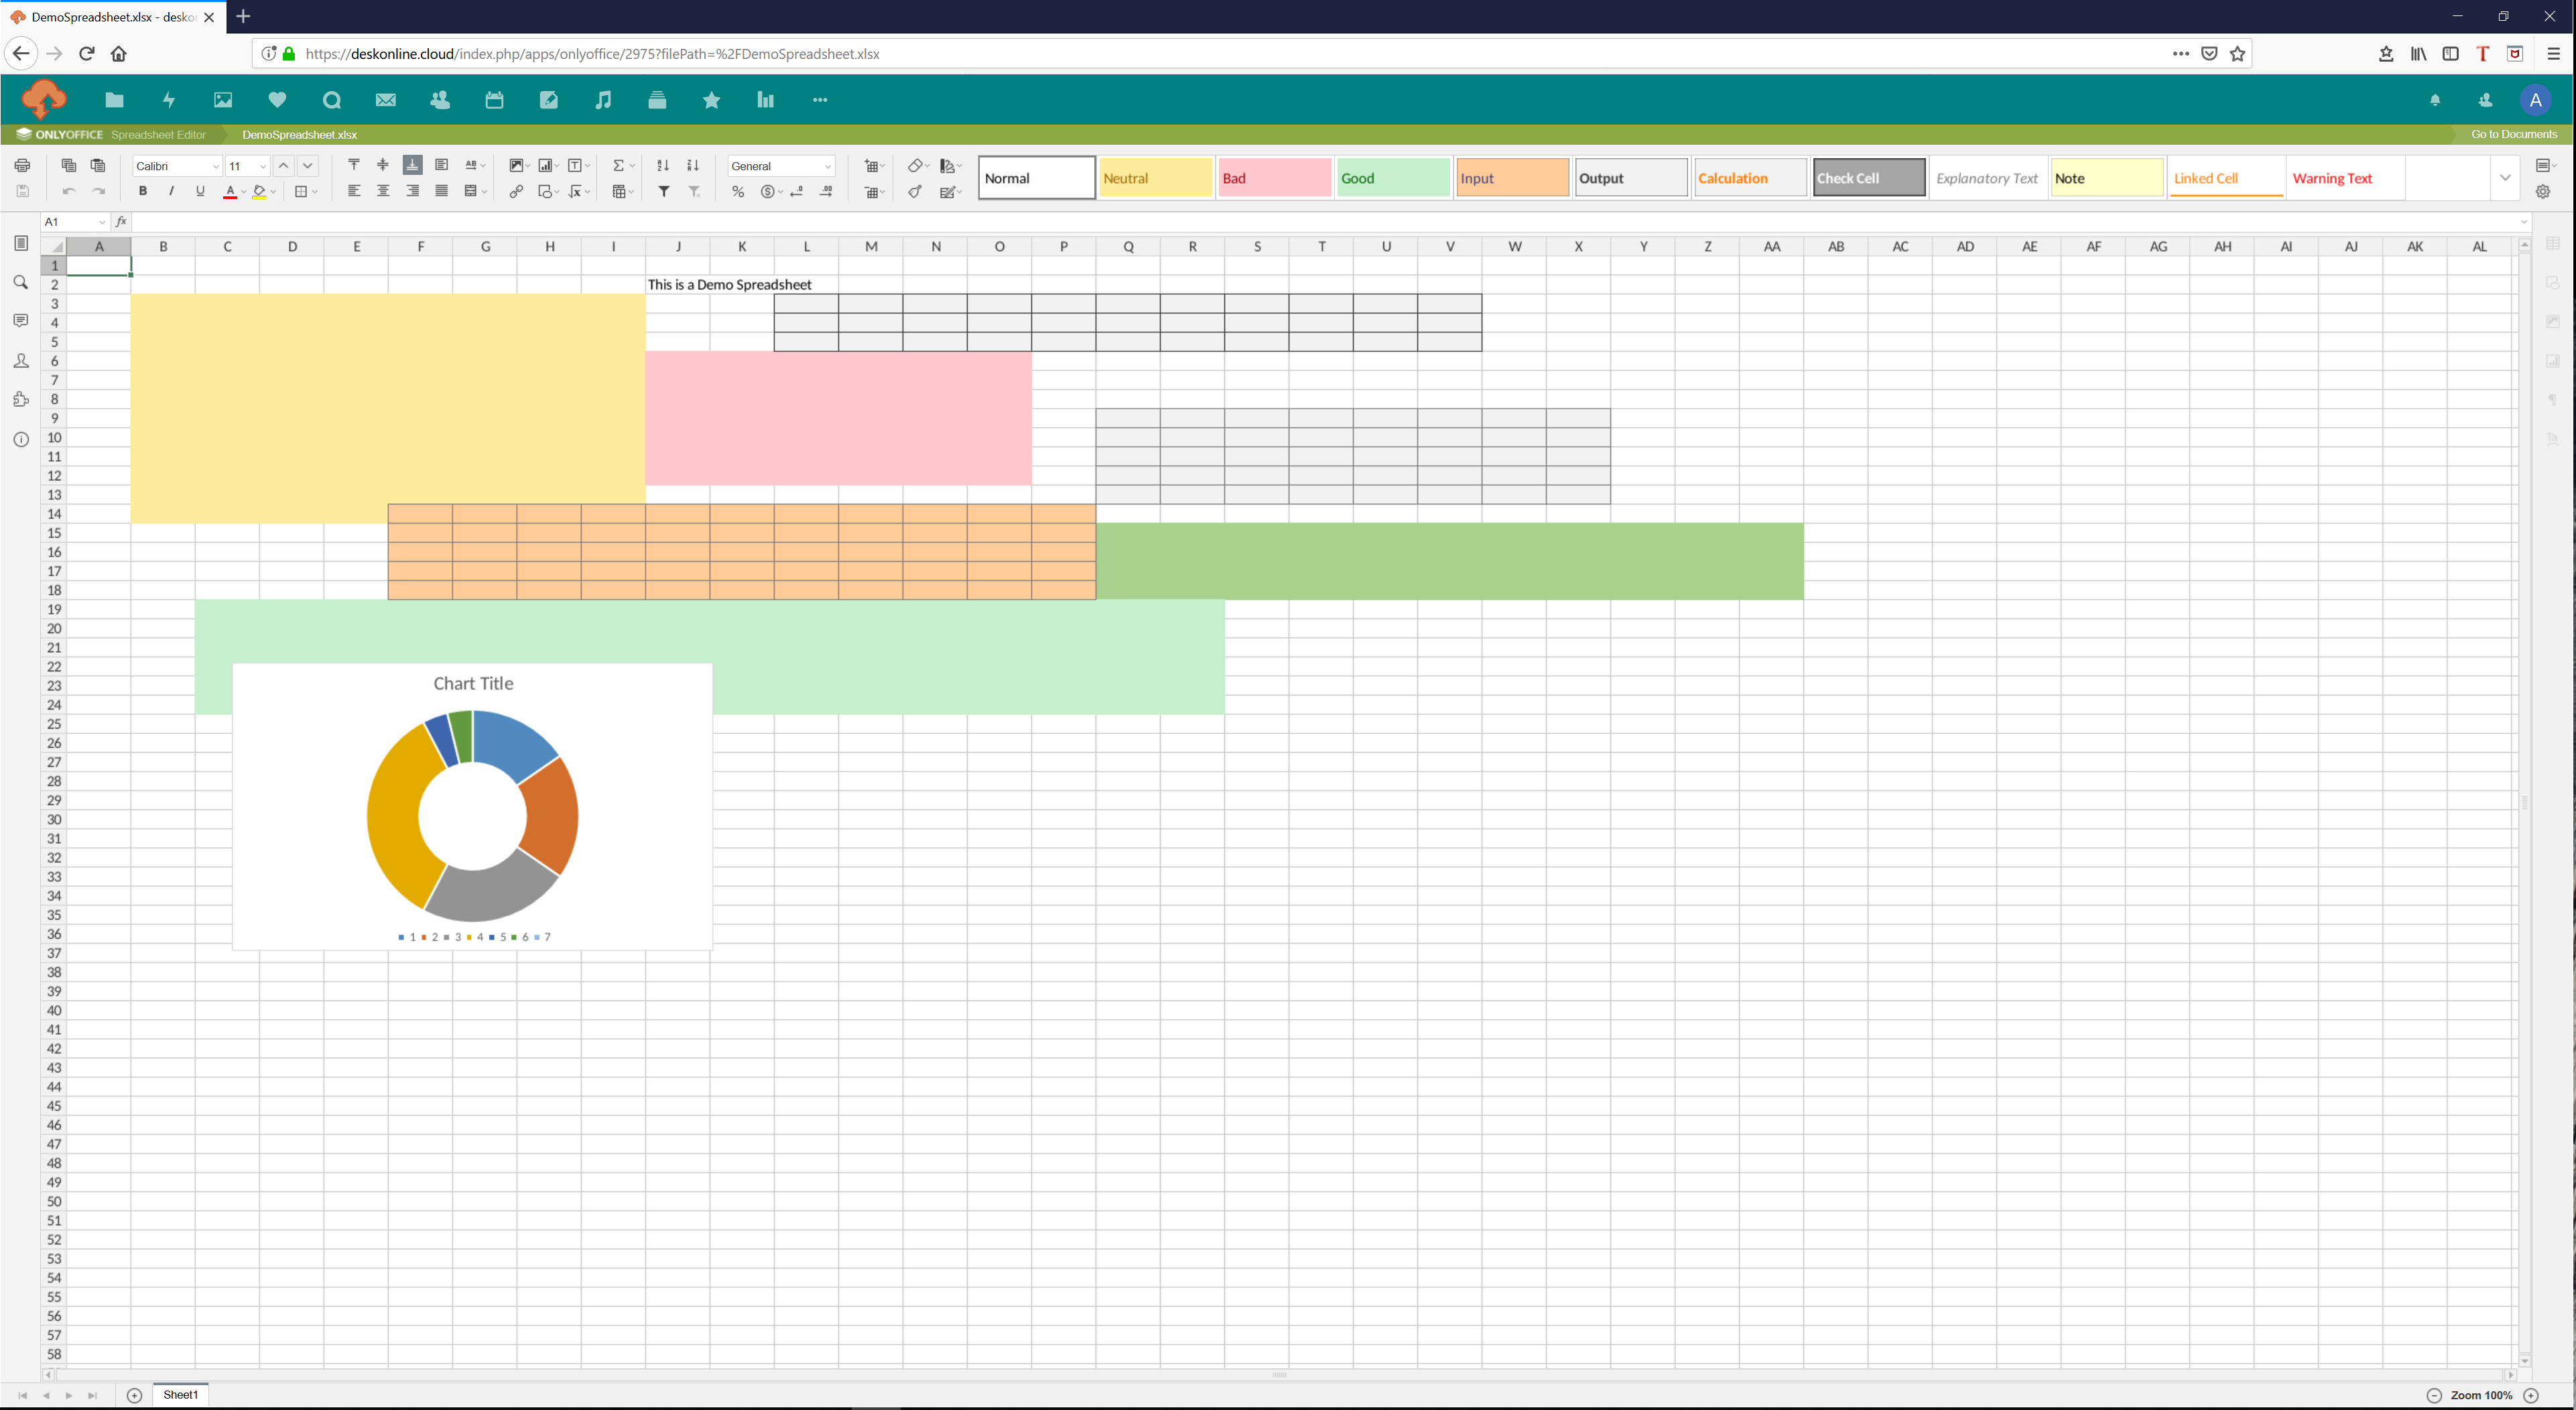The width and height of the screenshot is (2576, 1410).
Task: Expand the cell styles gallery
Action: click(2505, 178)
